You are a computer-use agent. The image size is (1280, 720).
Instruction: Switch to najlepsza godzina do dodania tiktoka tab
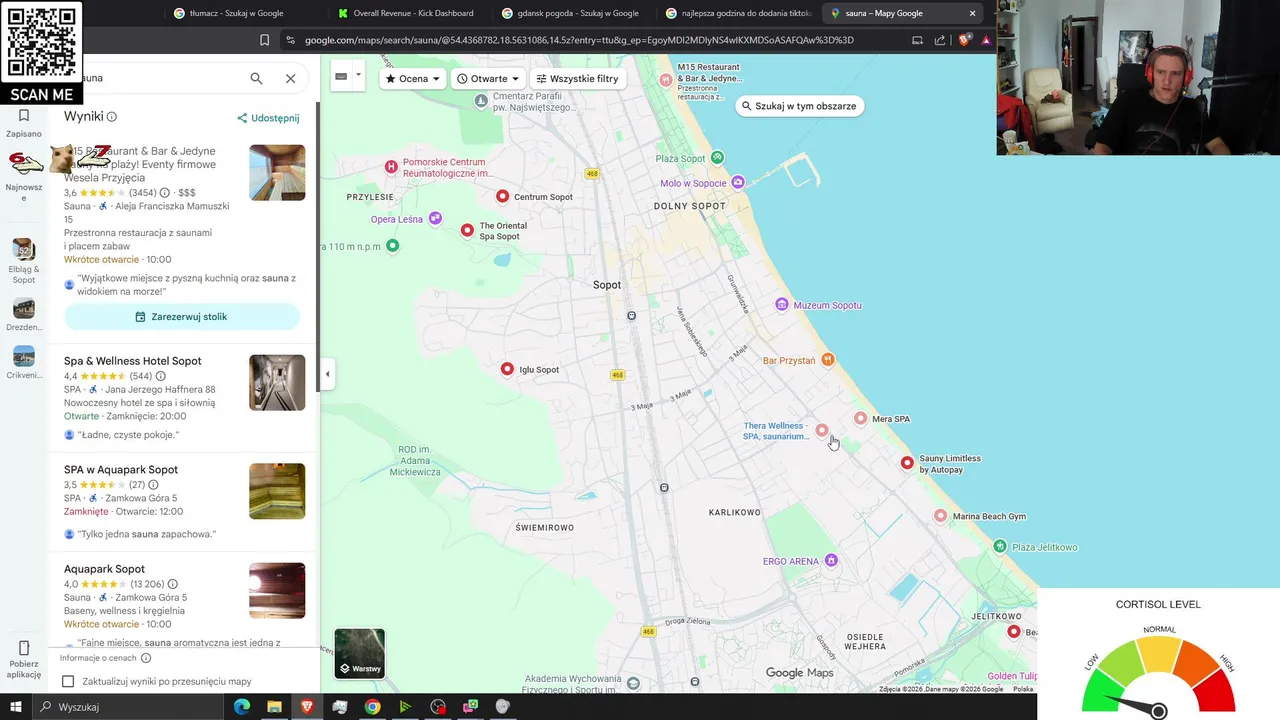(x=738, y=13)
